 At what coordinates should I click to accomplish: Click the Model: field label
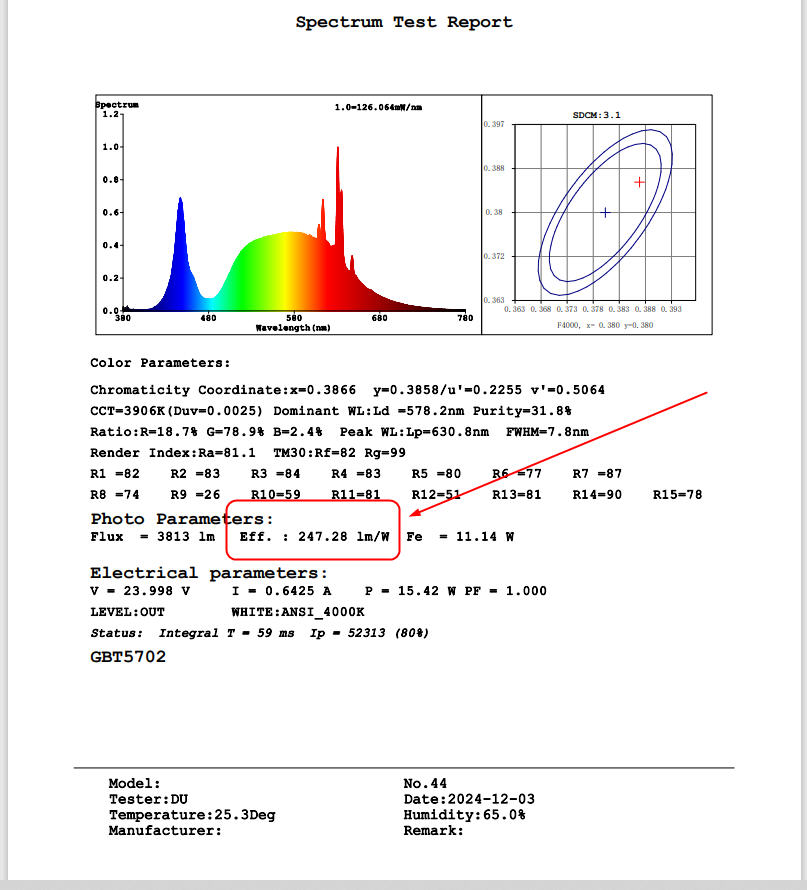[134, 784]
